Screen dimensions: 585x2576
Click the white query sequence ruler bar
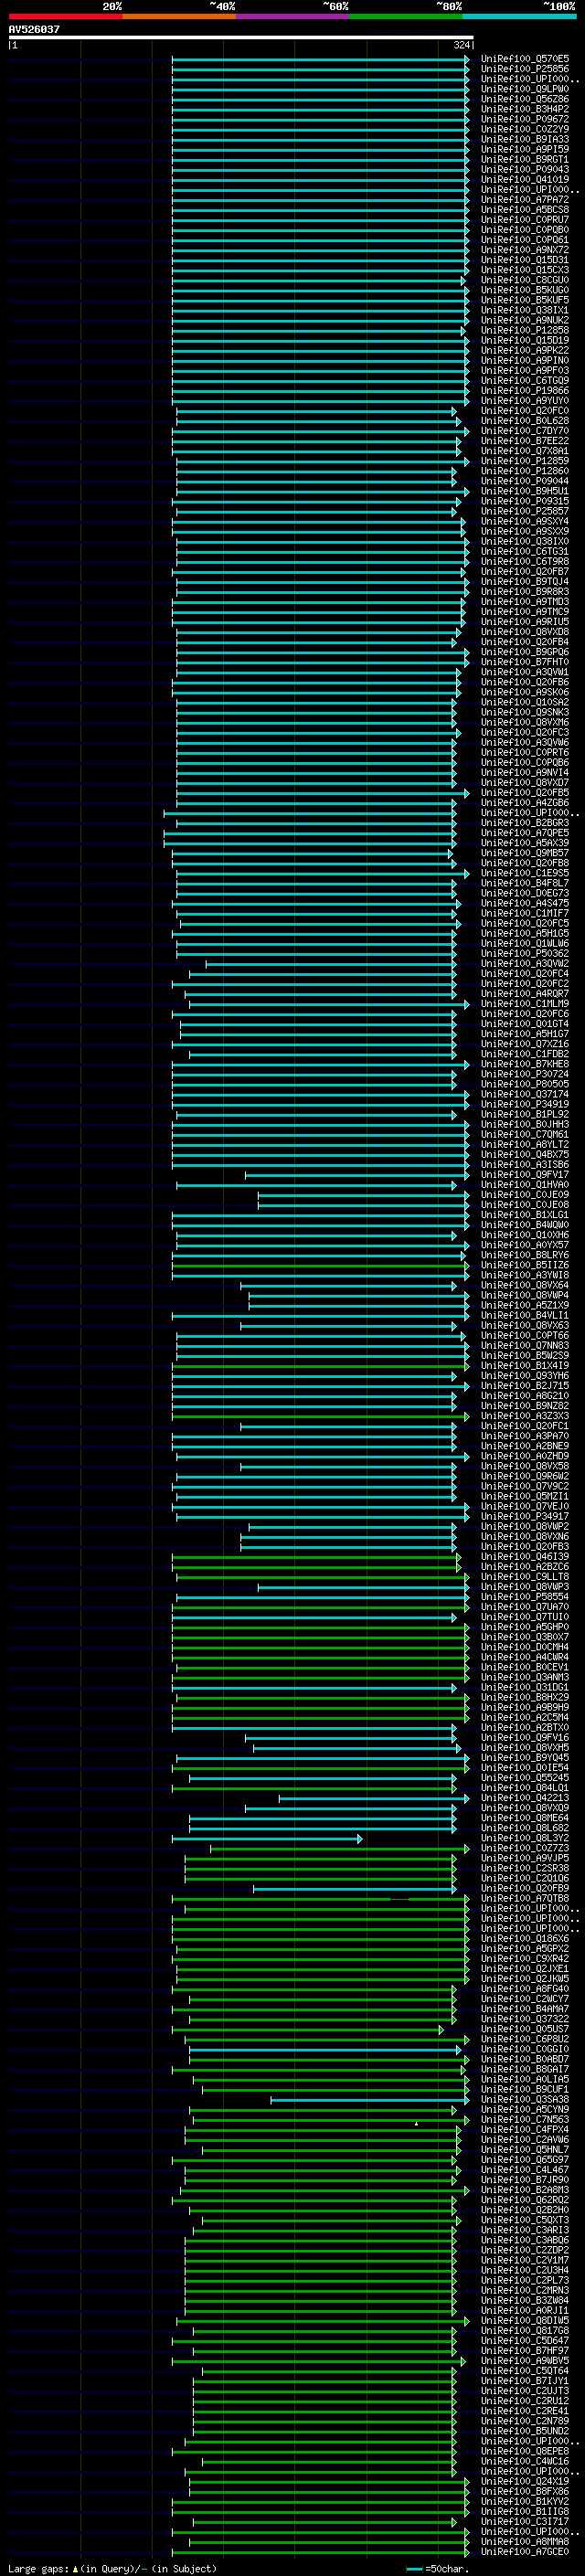[241, 37]
